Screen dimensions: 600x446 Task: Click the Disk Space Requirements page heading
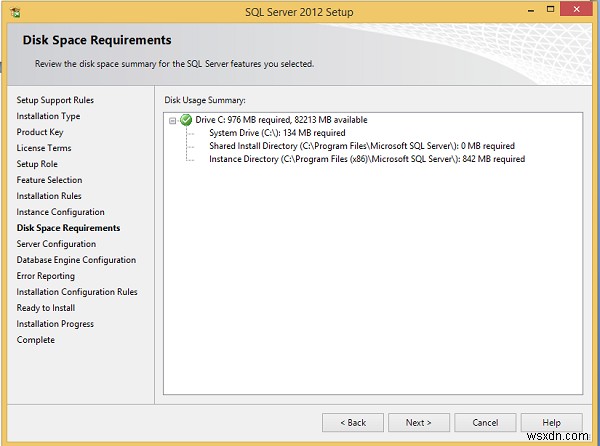[x=97, y=40]
